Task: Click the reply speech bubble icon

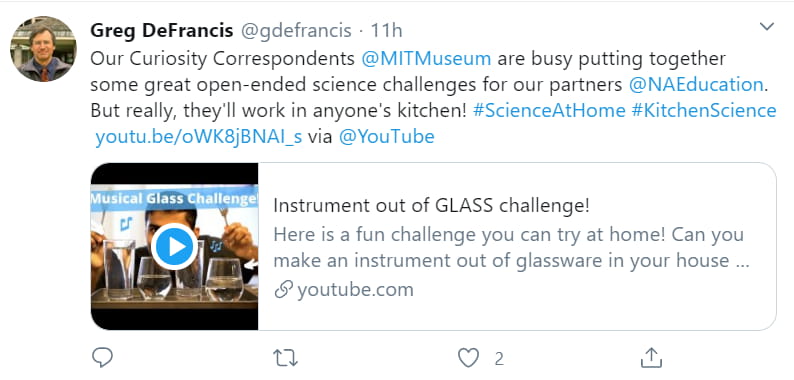Action: click(x=102, y=358)
